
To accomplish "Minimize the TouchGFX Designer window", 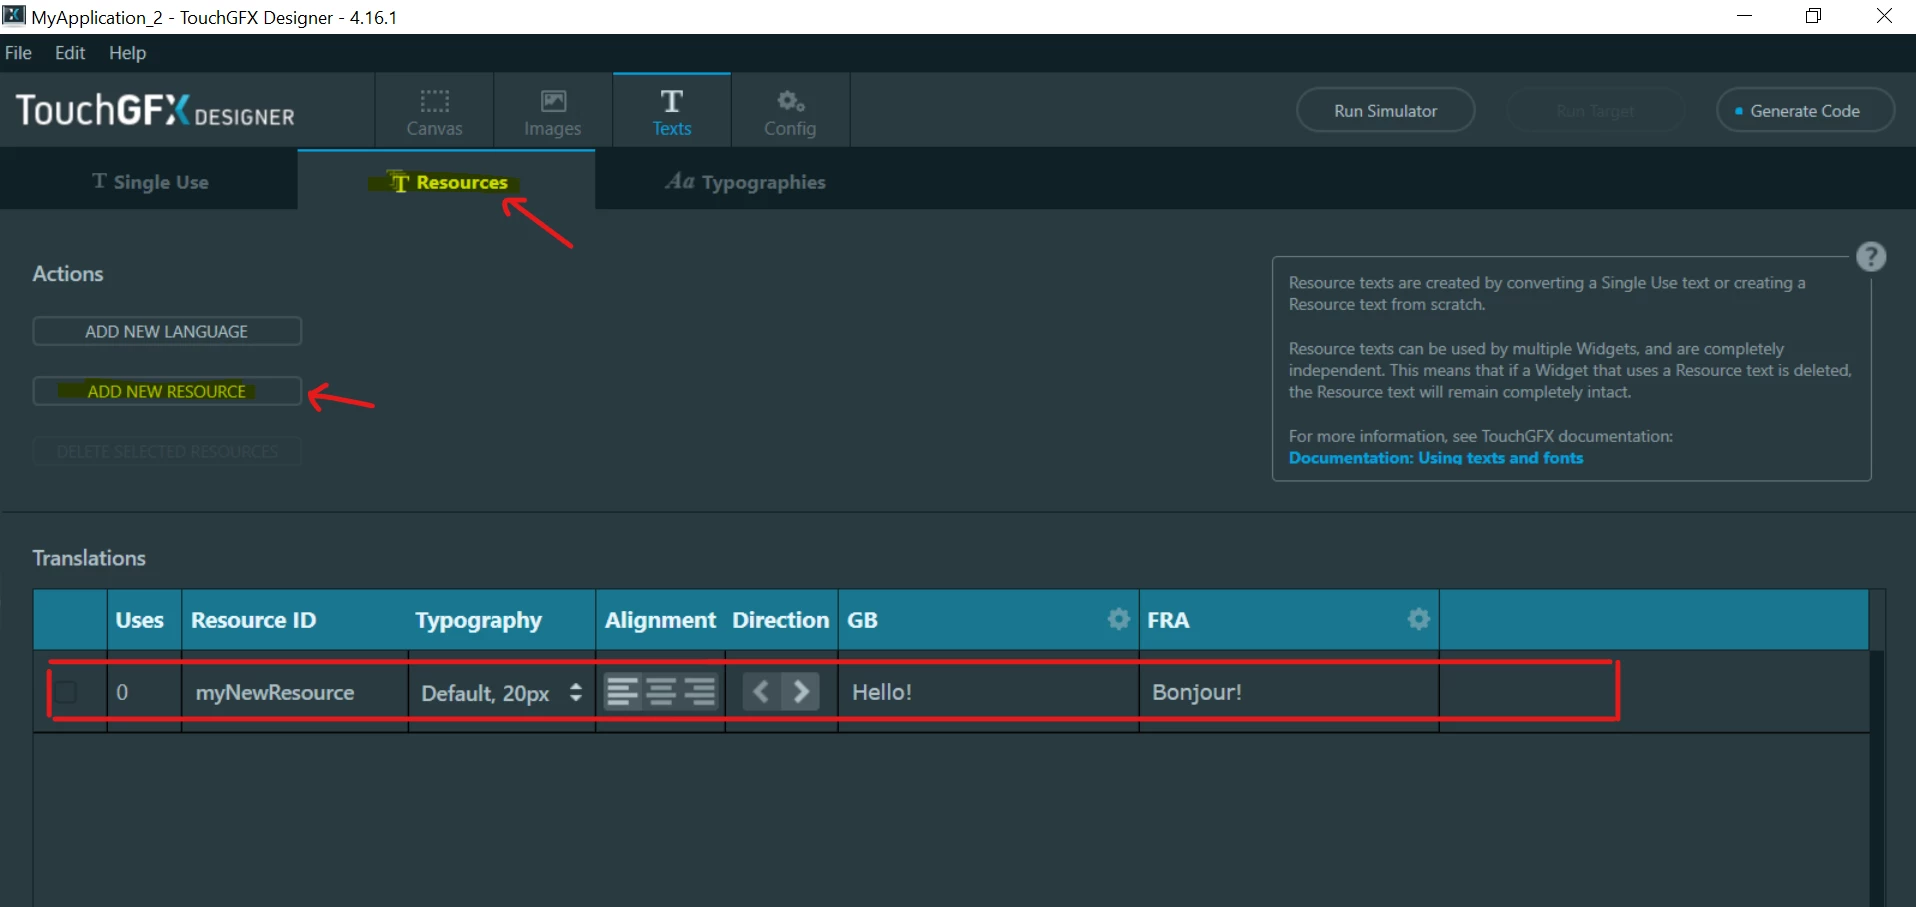I will click(x=1744, y=16).
